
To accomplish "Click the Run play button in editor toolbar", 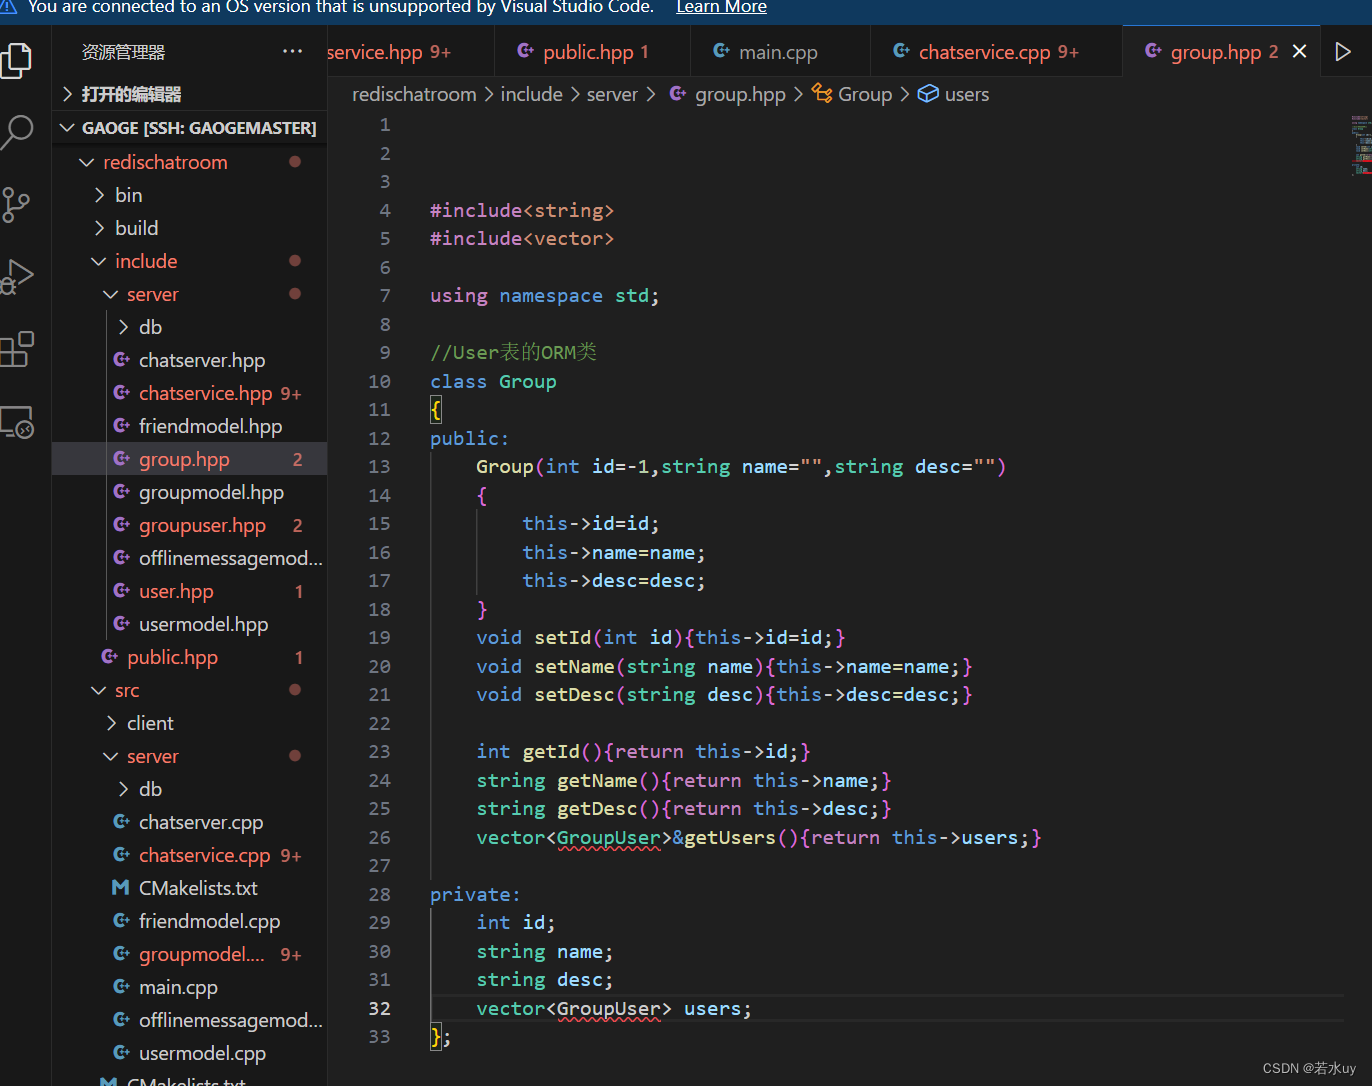I will pos(1343,51).
